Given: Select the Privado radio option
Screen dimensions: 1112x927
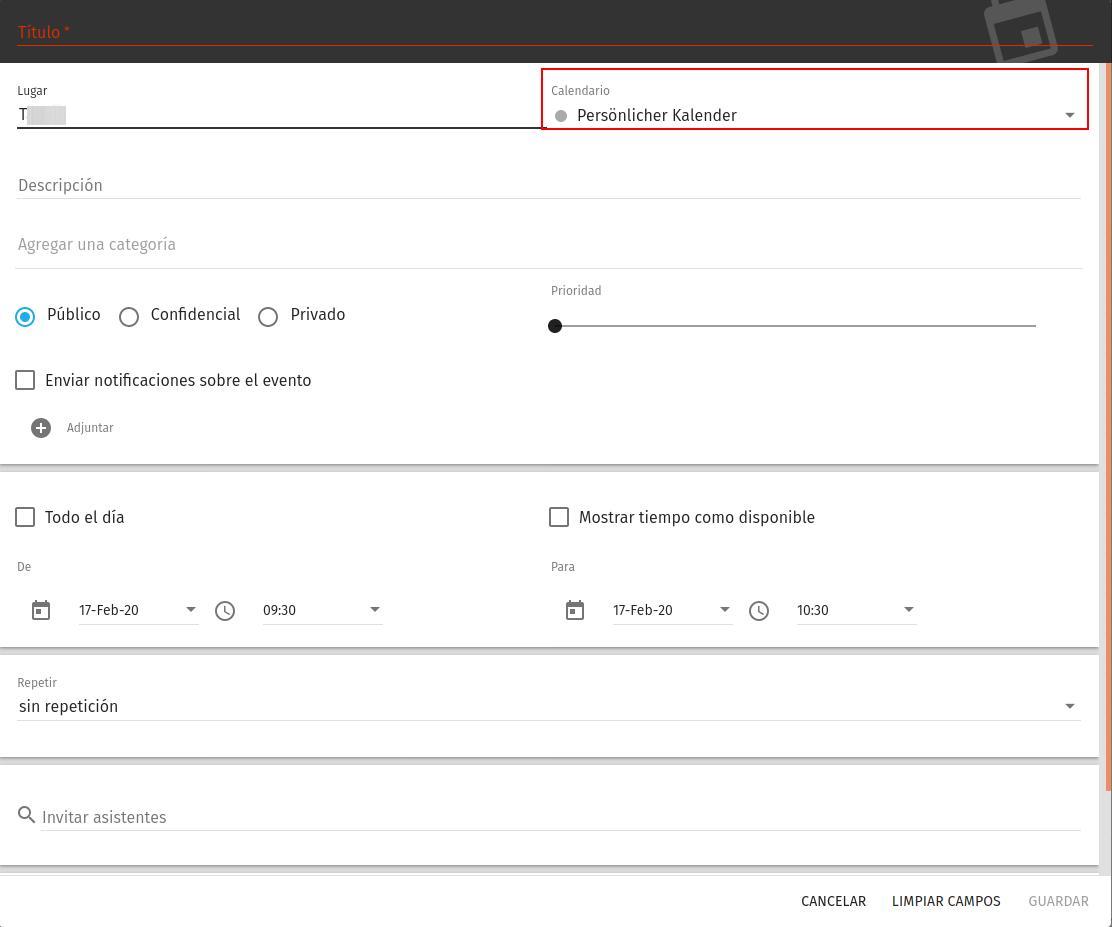Looking at the screenshot, I should [x=268, y=317].
